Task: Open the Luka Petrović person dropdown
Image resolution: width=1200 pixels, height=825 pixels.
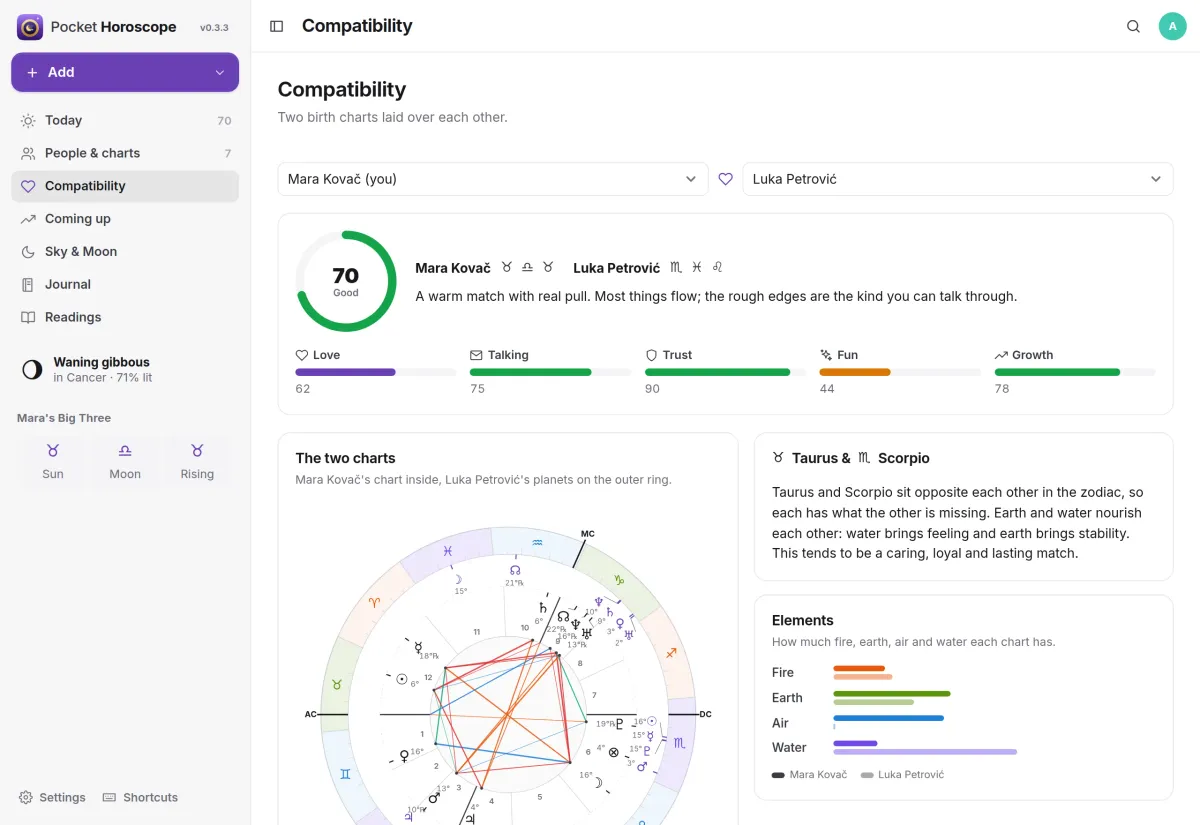Action: pyautogui.click(x=958, y=179)
